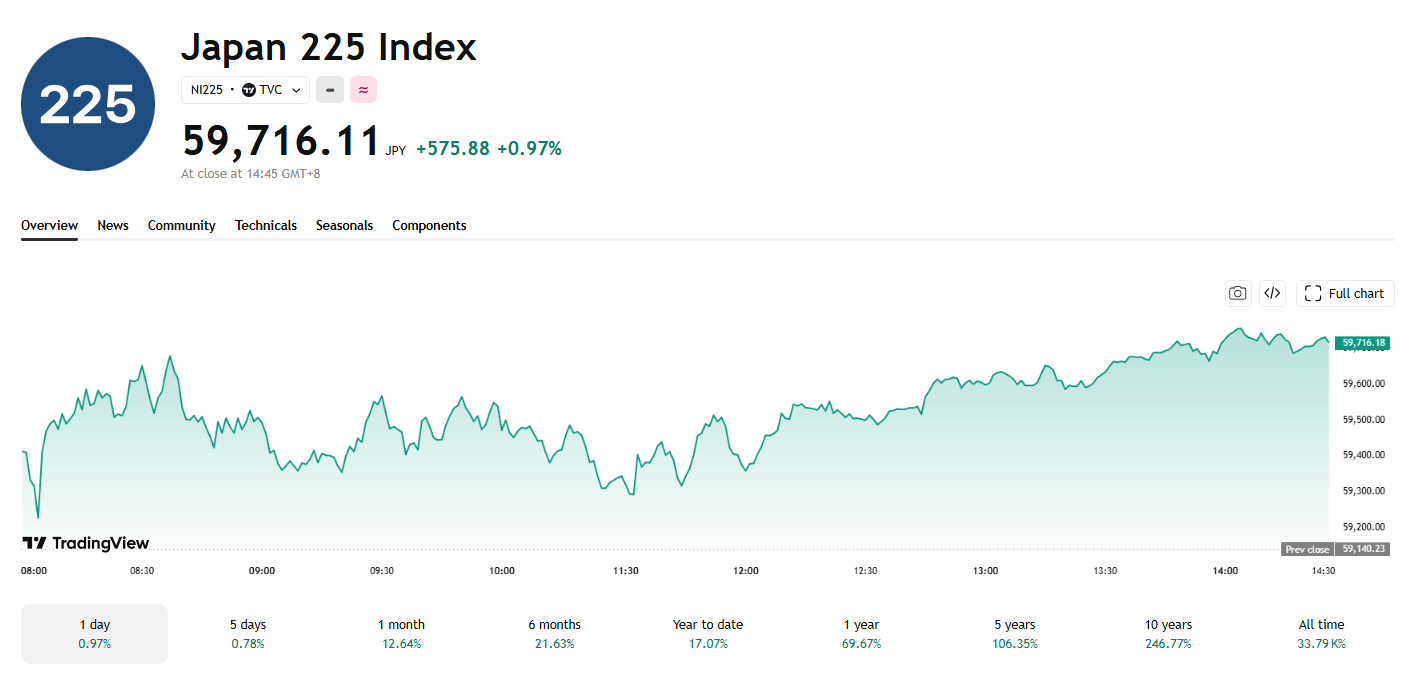The height and width of the screenshot is (676, 1416).
Task: Expand the NI225 TVC symbol dropdown
Action: (245, 90)
